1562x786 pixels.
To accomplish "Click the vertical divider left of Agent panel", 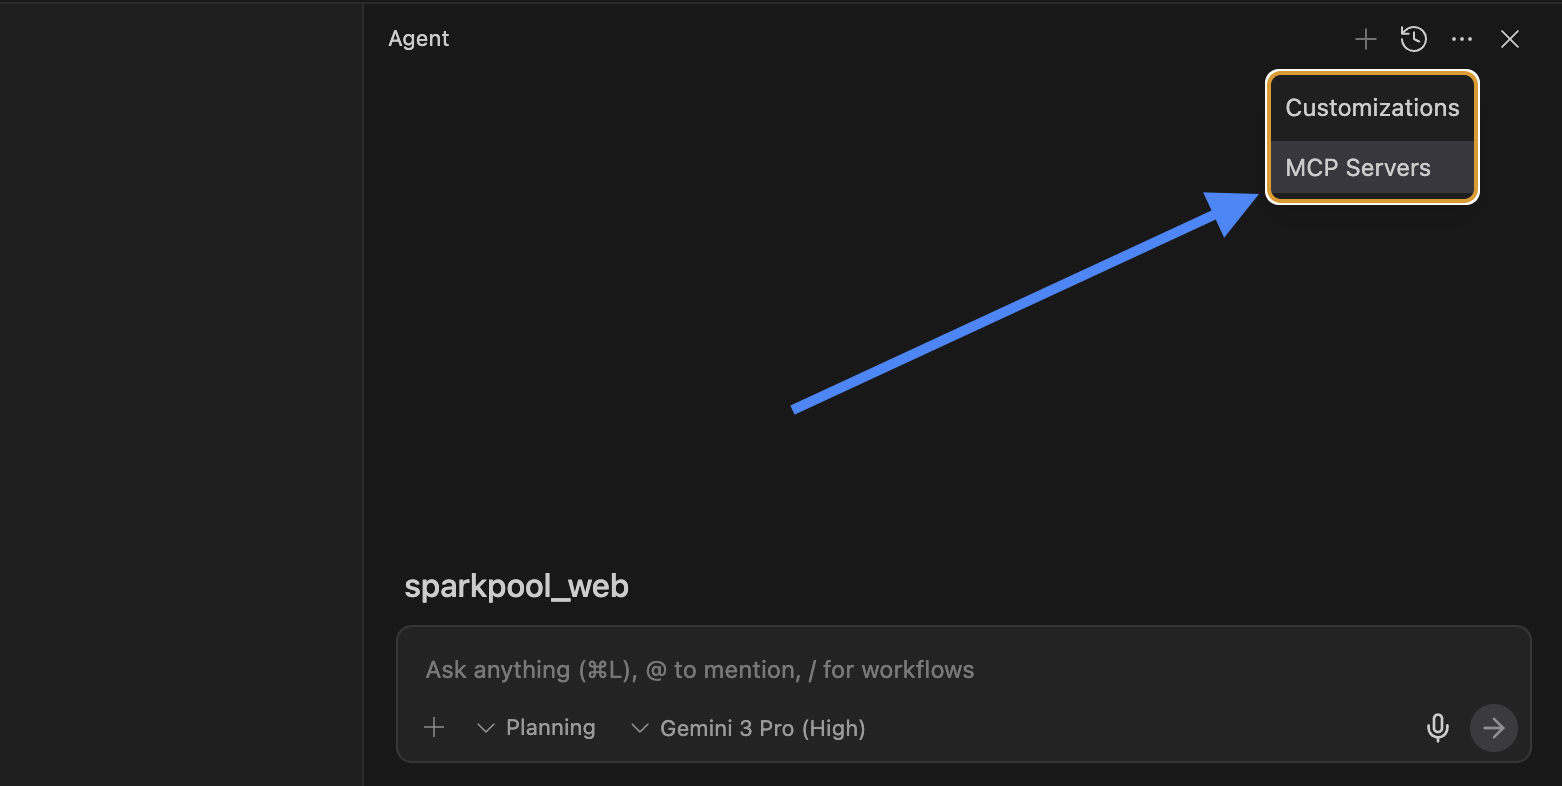I will [363, 400].
